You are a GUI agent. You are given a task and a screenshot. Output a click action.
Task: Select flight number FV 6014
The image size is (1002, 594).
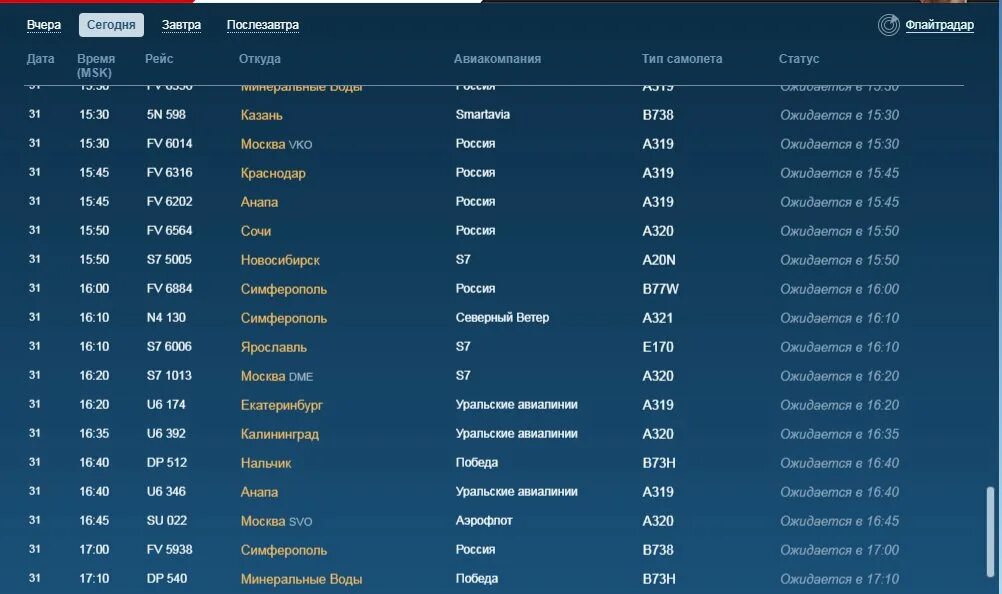[169, 143]
